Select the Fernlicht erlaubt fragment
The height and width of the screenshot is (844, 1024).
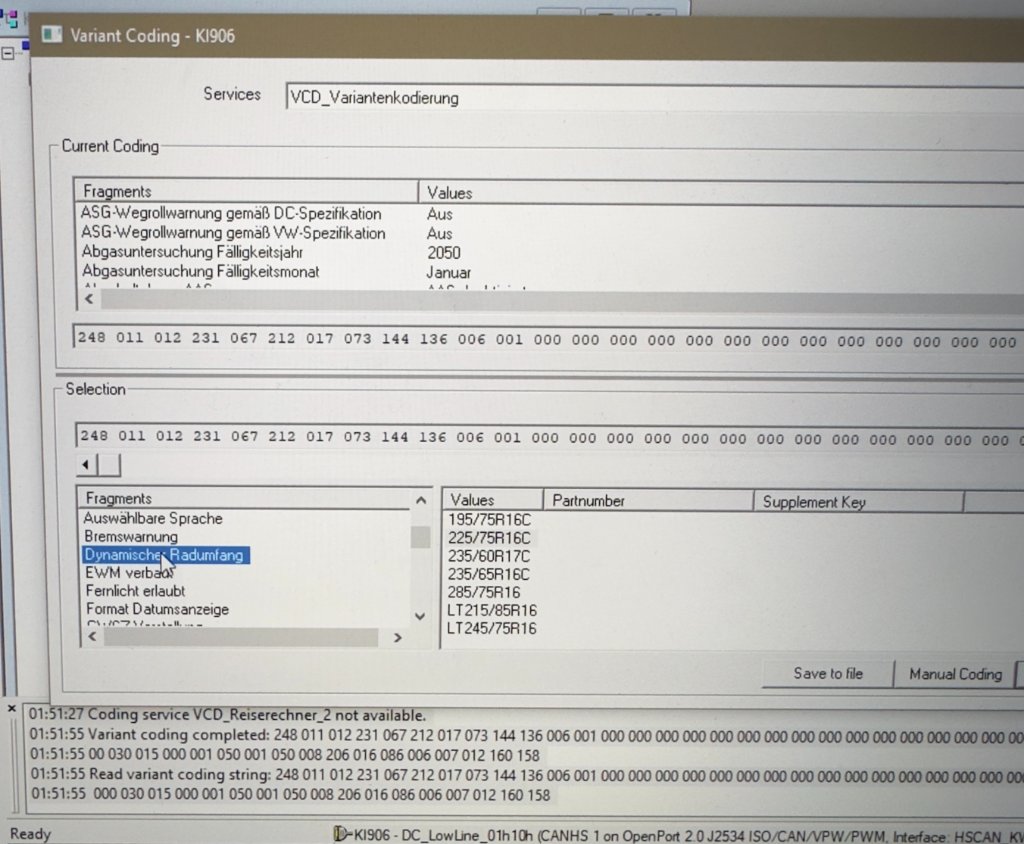point(135,591)
